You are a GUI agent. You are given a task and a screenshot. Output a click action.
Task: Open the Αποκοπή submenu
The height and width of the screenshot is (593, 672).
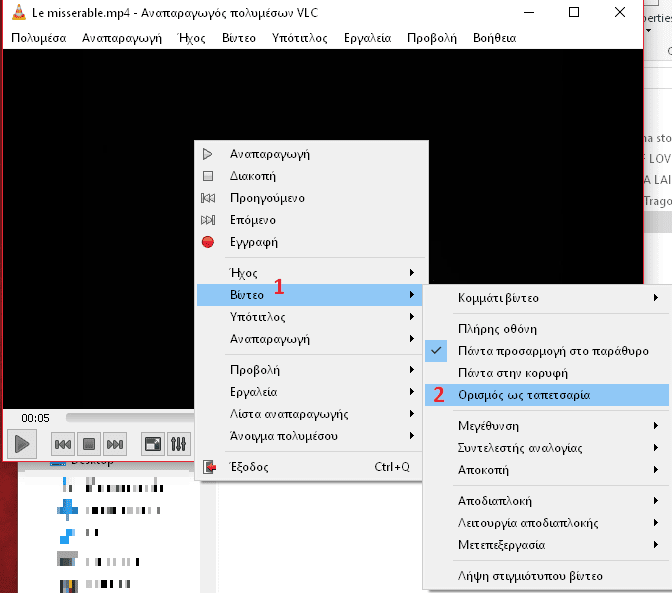point(547,470)
